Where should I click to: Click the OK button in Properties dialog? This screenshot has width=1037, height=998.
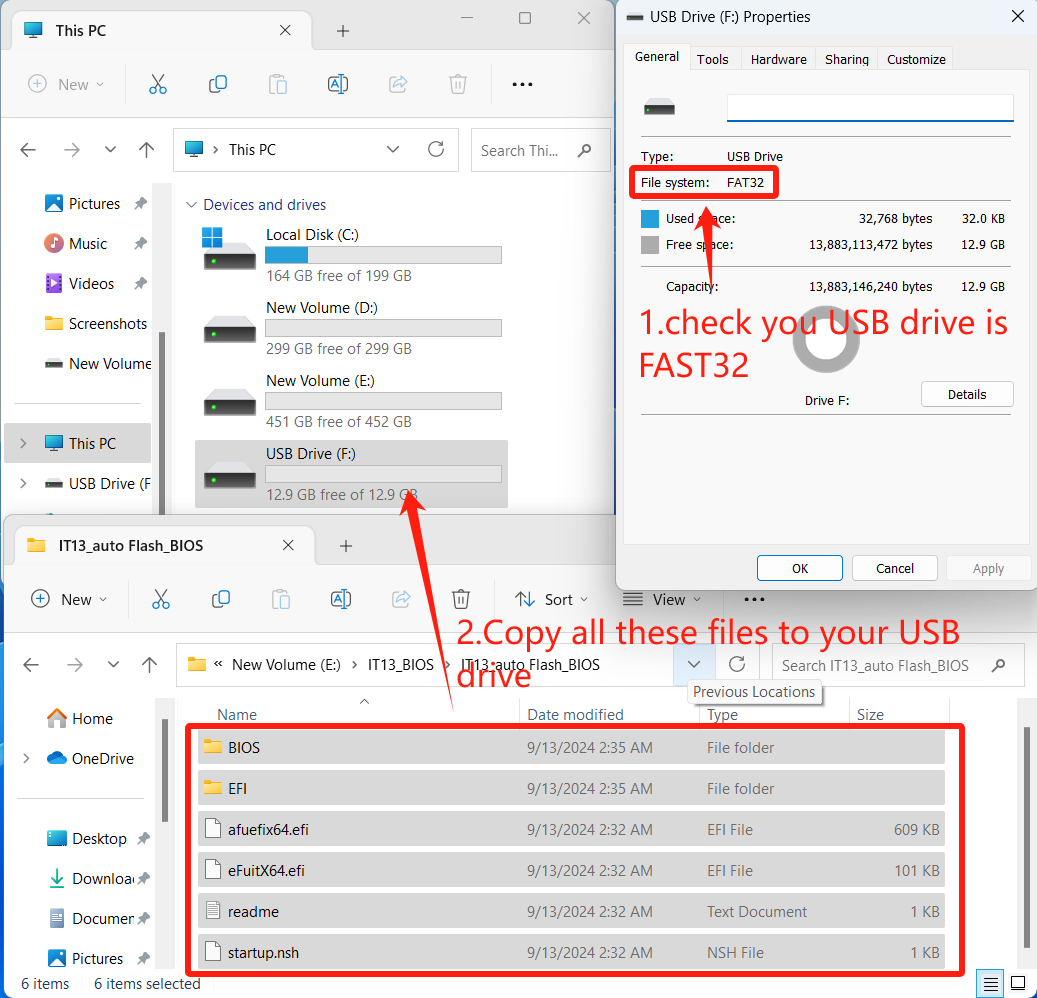pyautogui.click(x=799, y=568)
